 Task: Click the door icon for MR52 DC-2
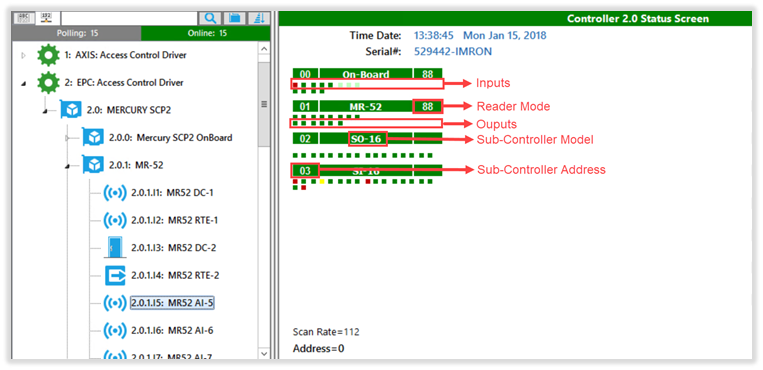click(115, 247)
